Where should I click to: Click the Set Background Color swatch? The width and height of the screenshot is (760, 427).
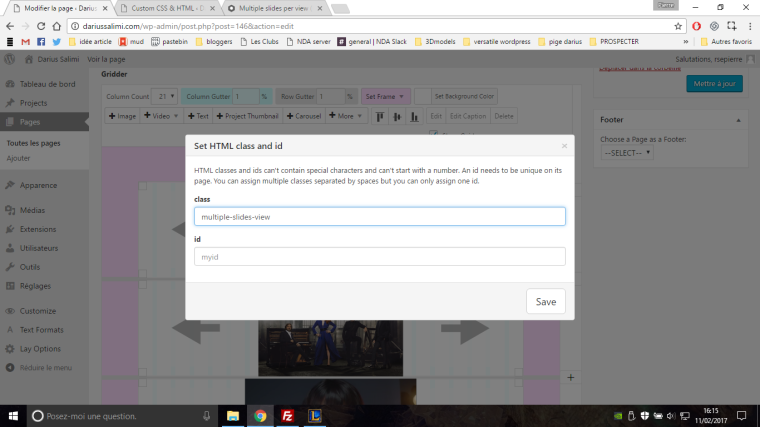coord(423,96)
